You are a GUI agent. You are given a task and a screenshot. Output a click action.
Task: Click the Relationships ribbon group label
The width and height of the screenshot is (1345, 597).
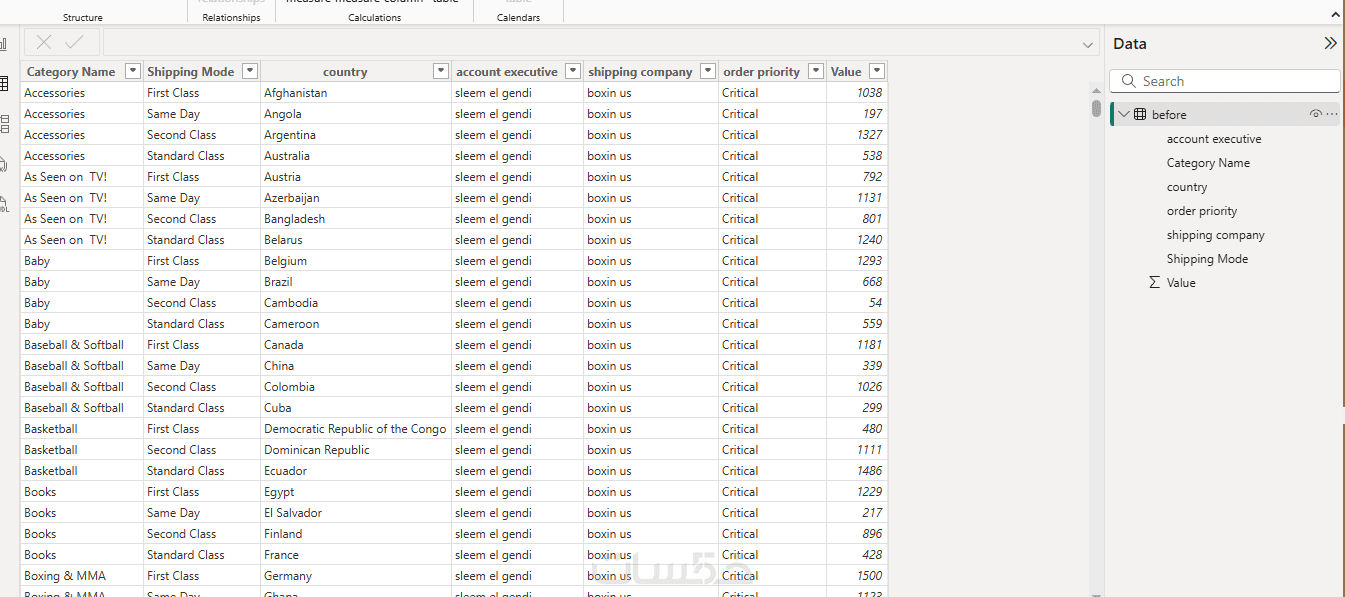(231, 18)
